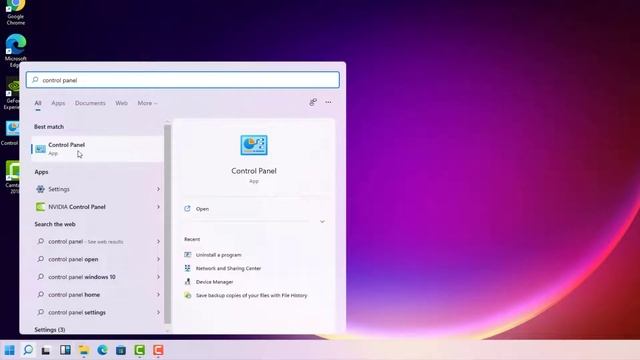
Task: Open Microsoft Store from the taskbar
Action: (x=121, y=350)
